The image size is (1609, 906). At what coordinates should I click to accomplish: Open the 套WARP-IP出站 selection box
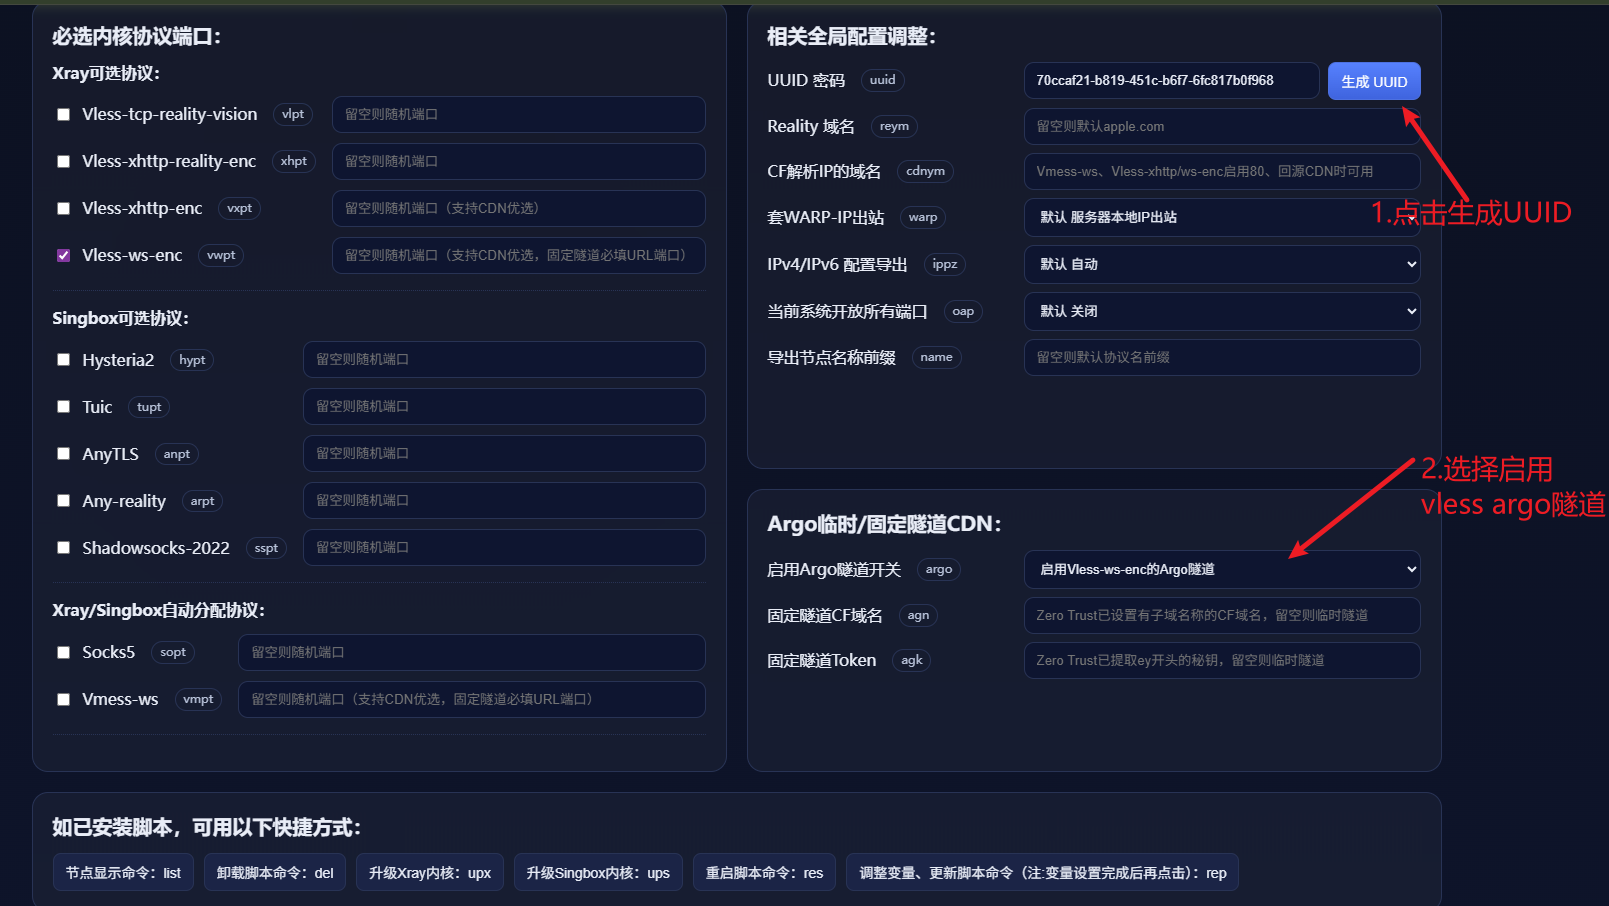click(1221, 218)
